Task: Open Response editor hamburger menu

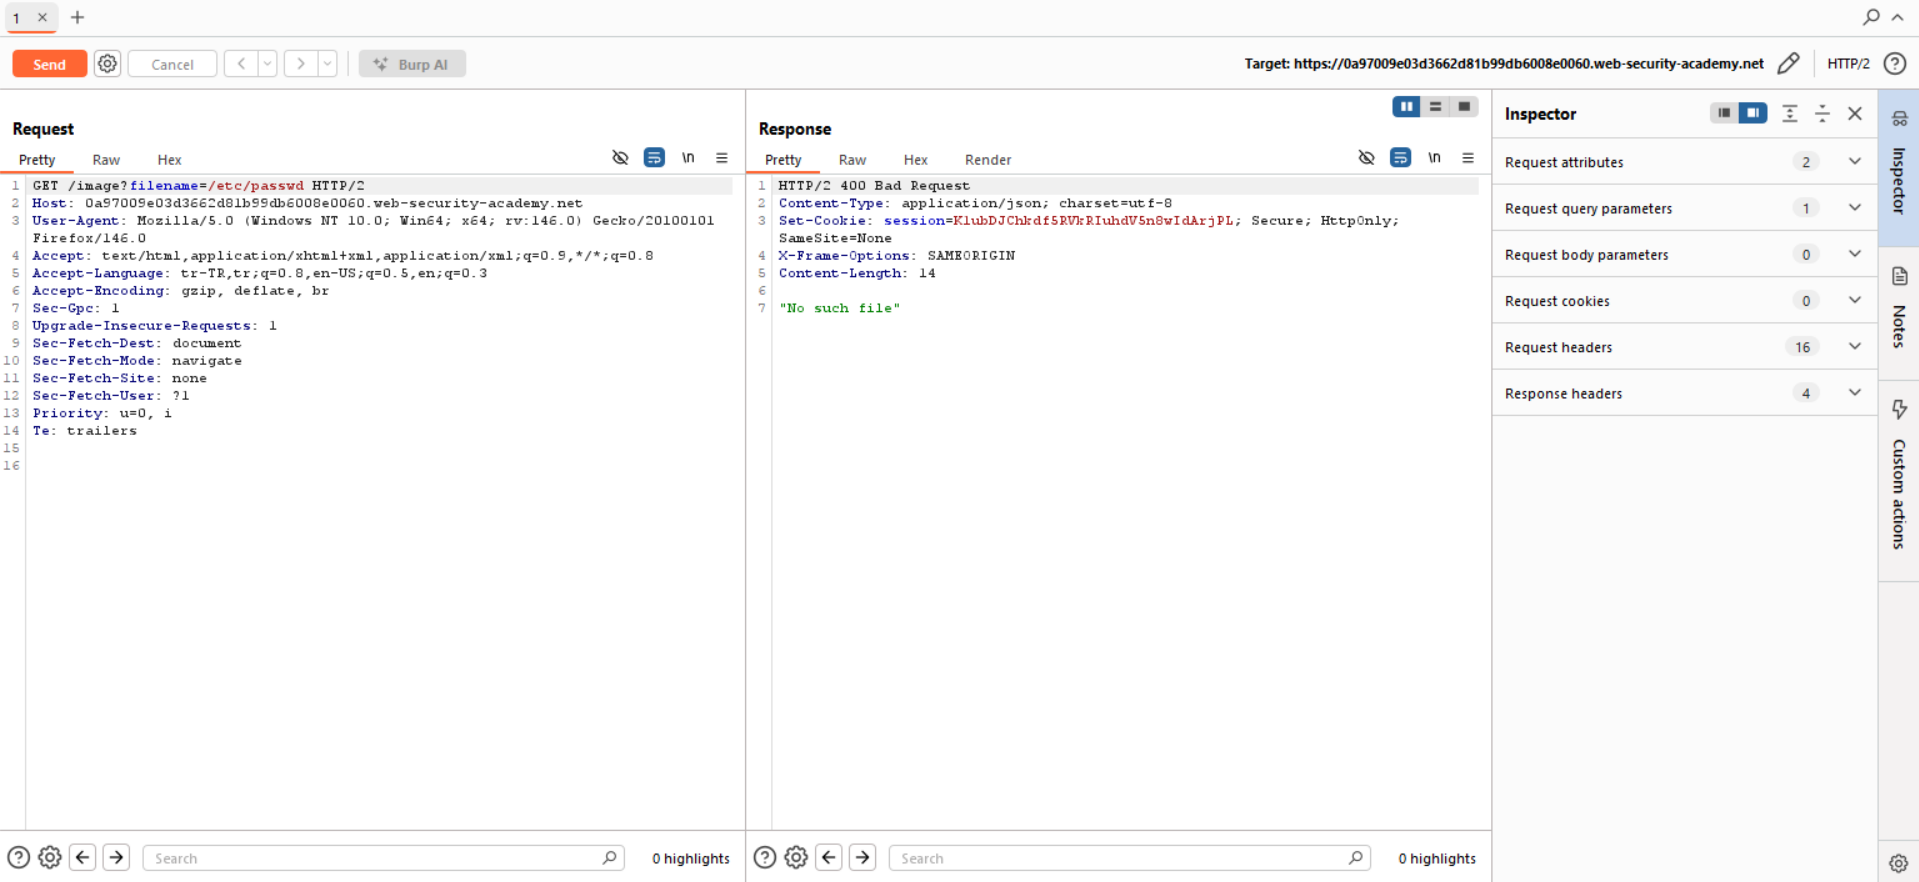Action: click(x=1467, y=158)
